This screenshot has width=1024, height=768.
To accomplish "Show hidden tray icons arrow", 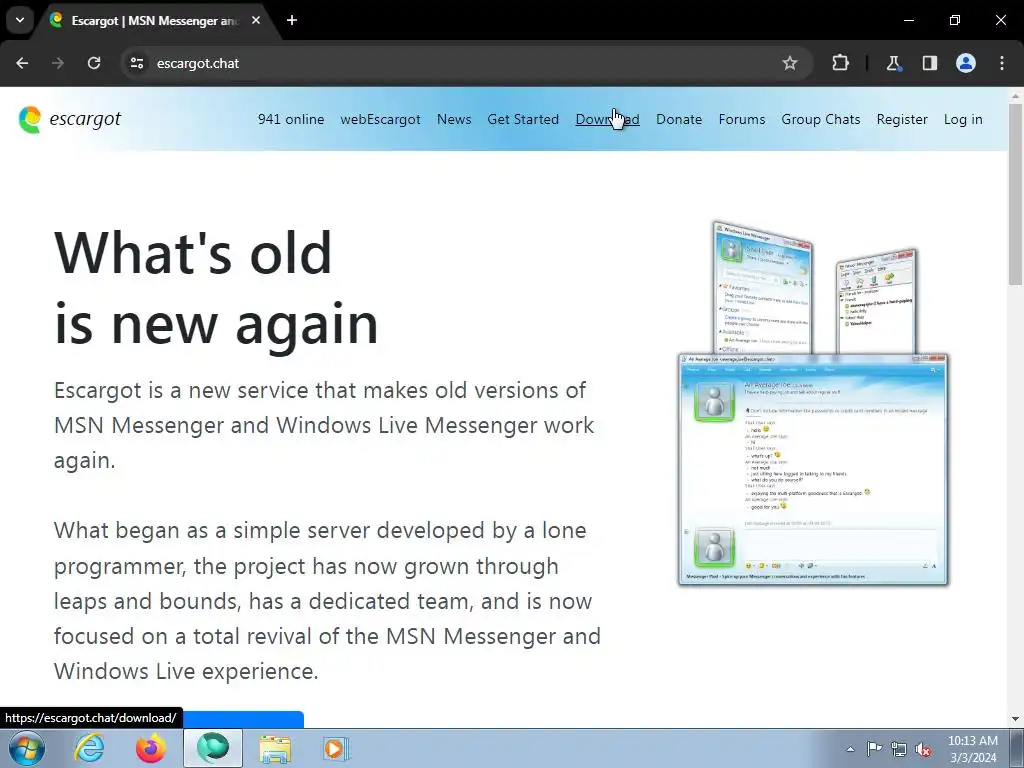I will point(850,749).
